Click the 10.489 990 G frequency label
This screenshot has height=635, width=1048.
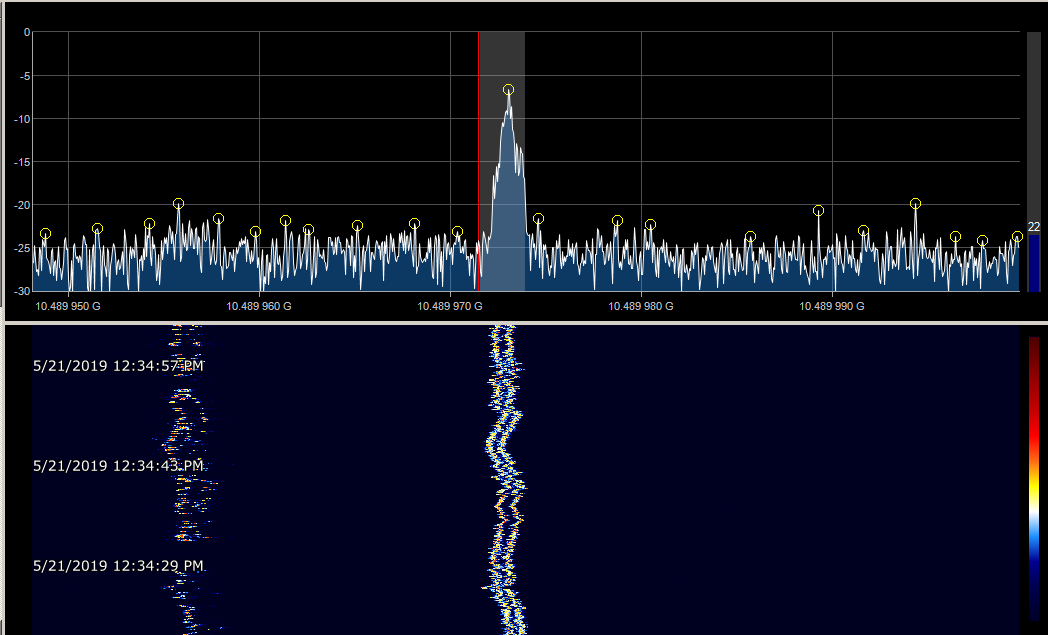tap(832, 306)
